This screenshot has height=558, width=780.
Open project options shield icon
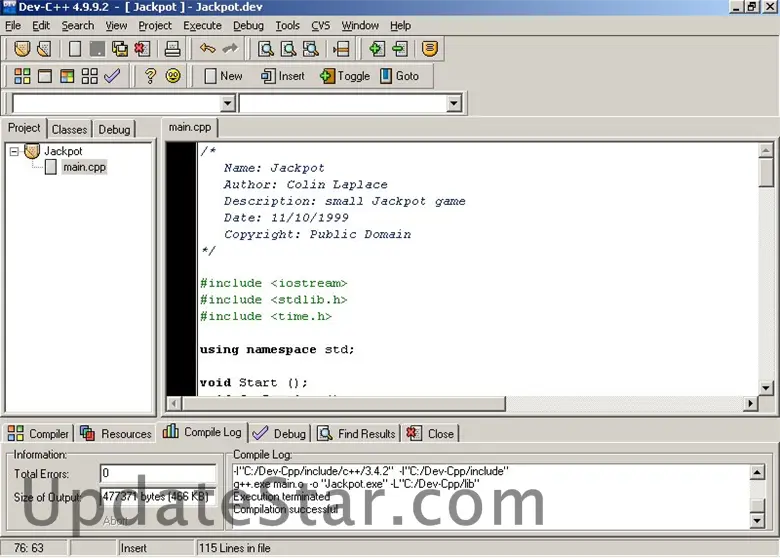[x=430, y=49]
